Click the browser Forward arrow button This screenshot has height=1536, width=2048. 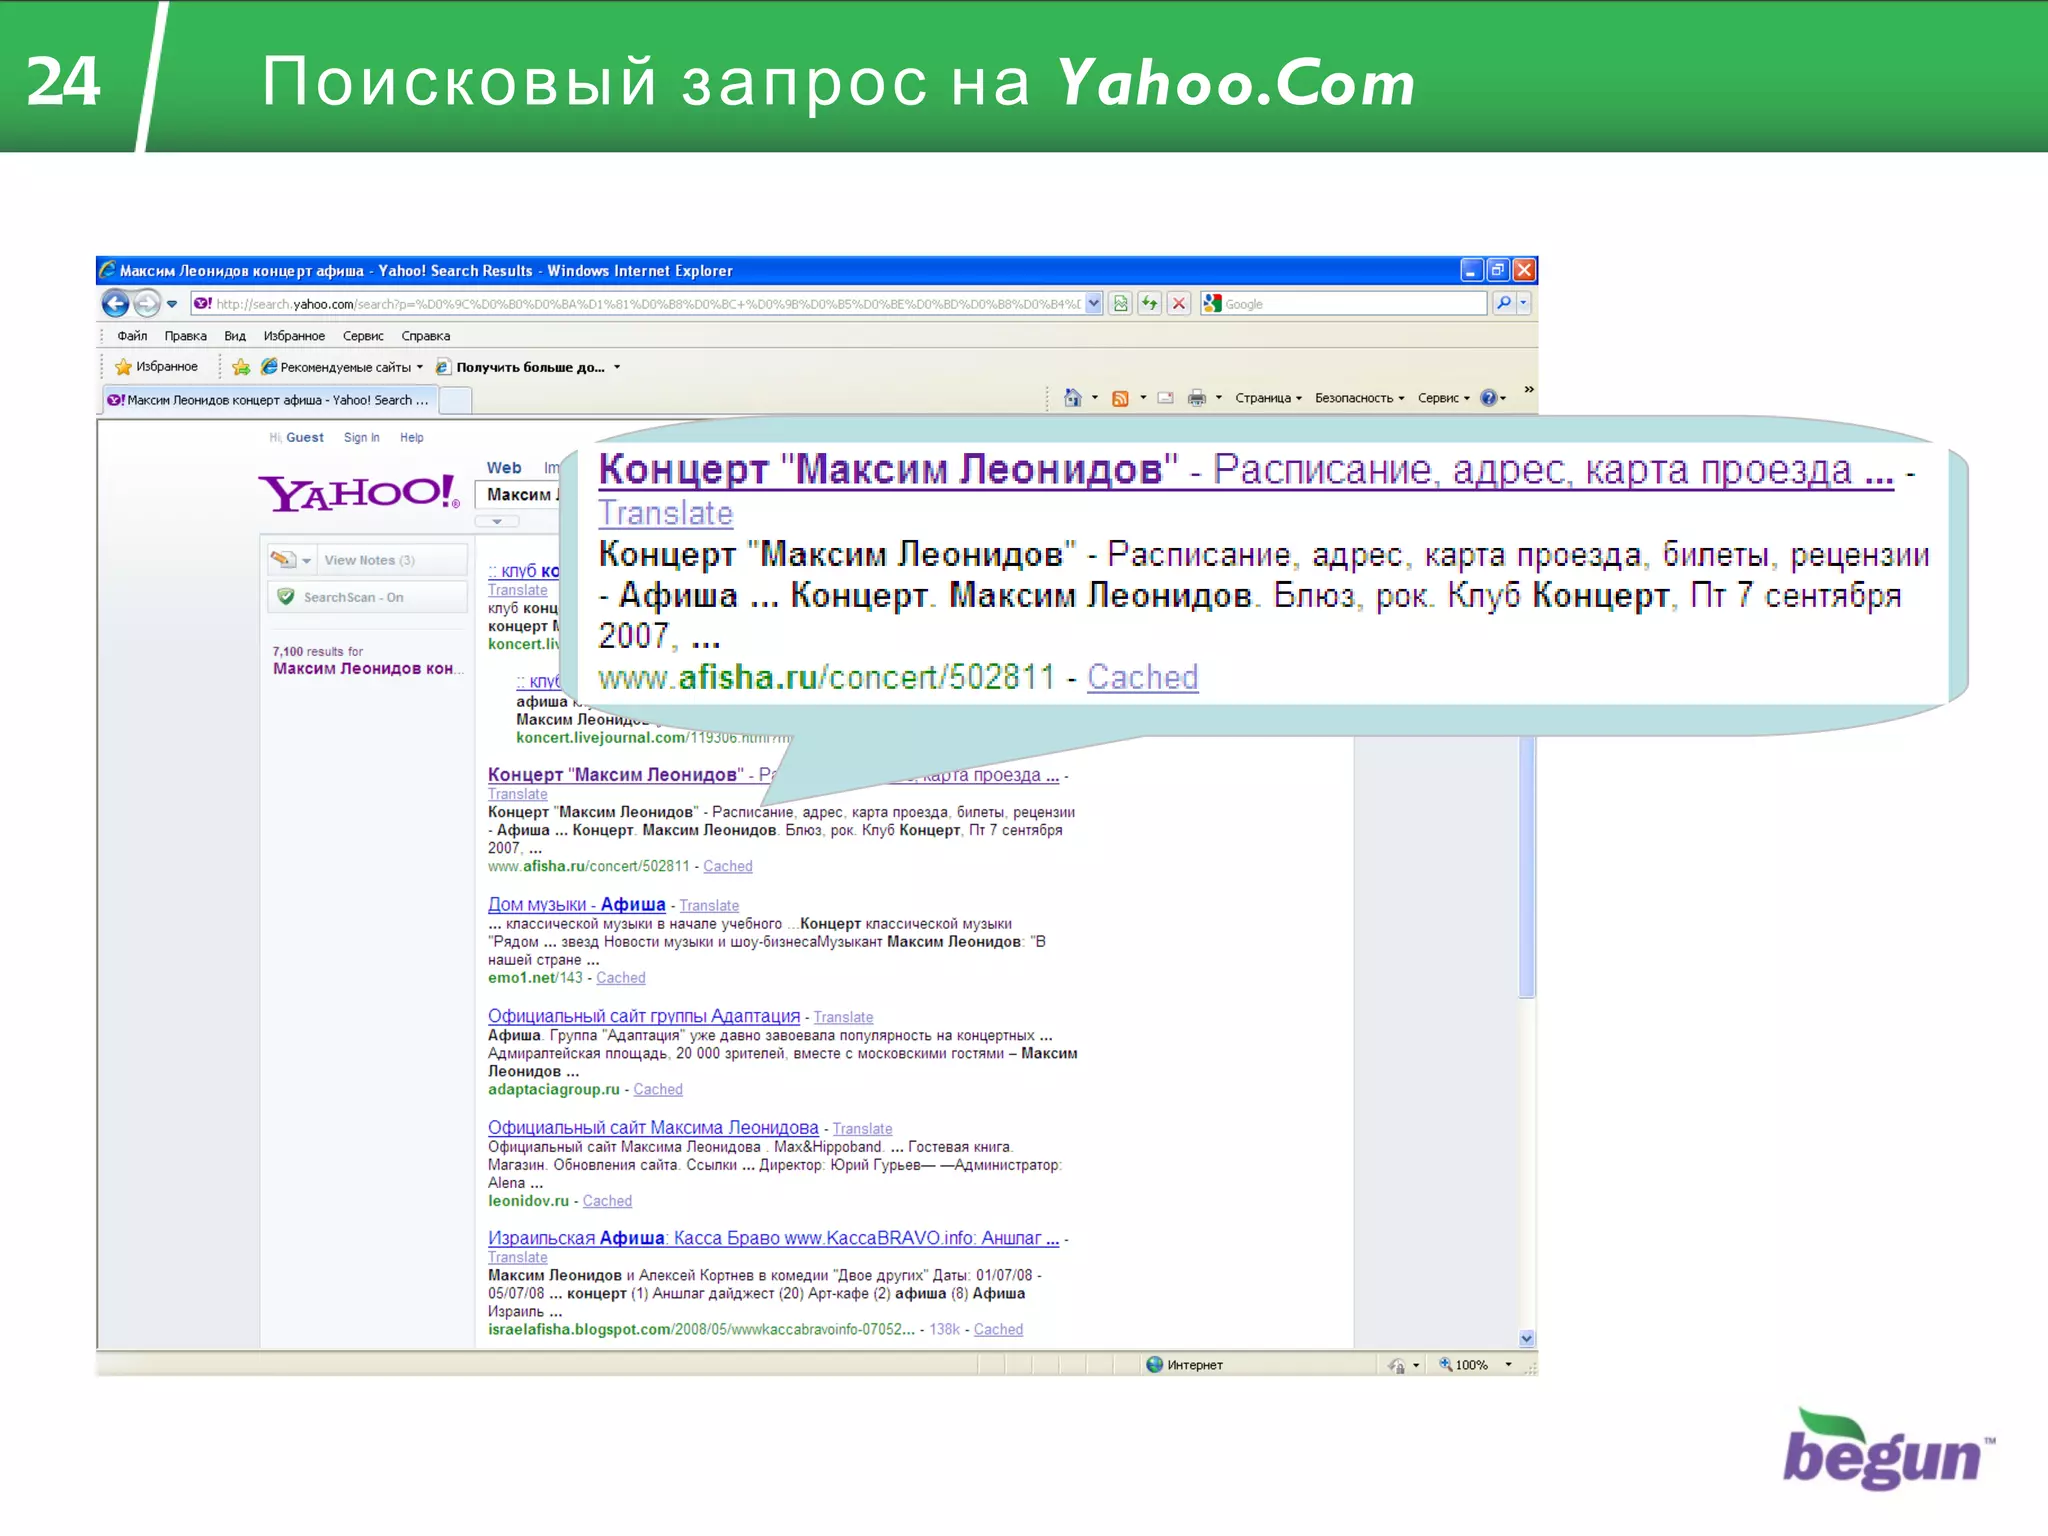click(147, 303)
